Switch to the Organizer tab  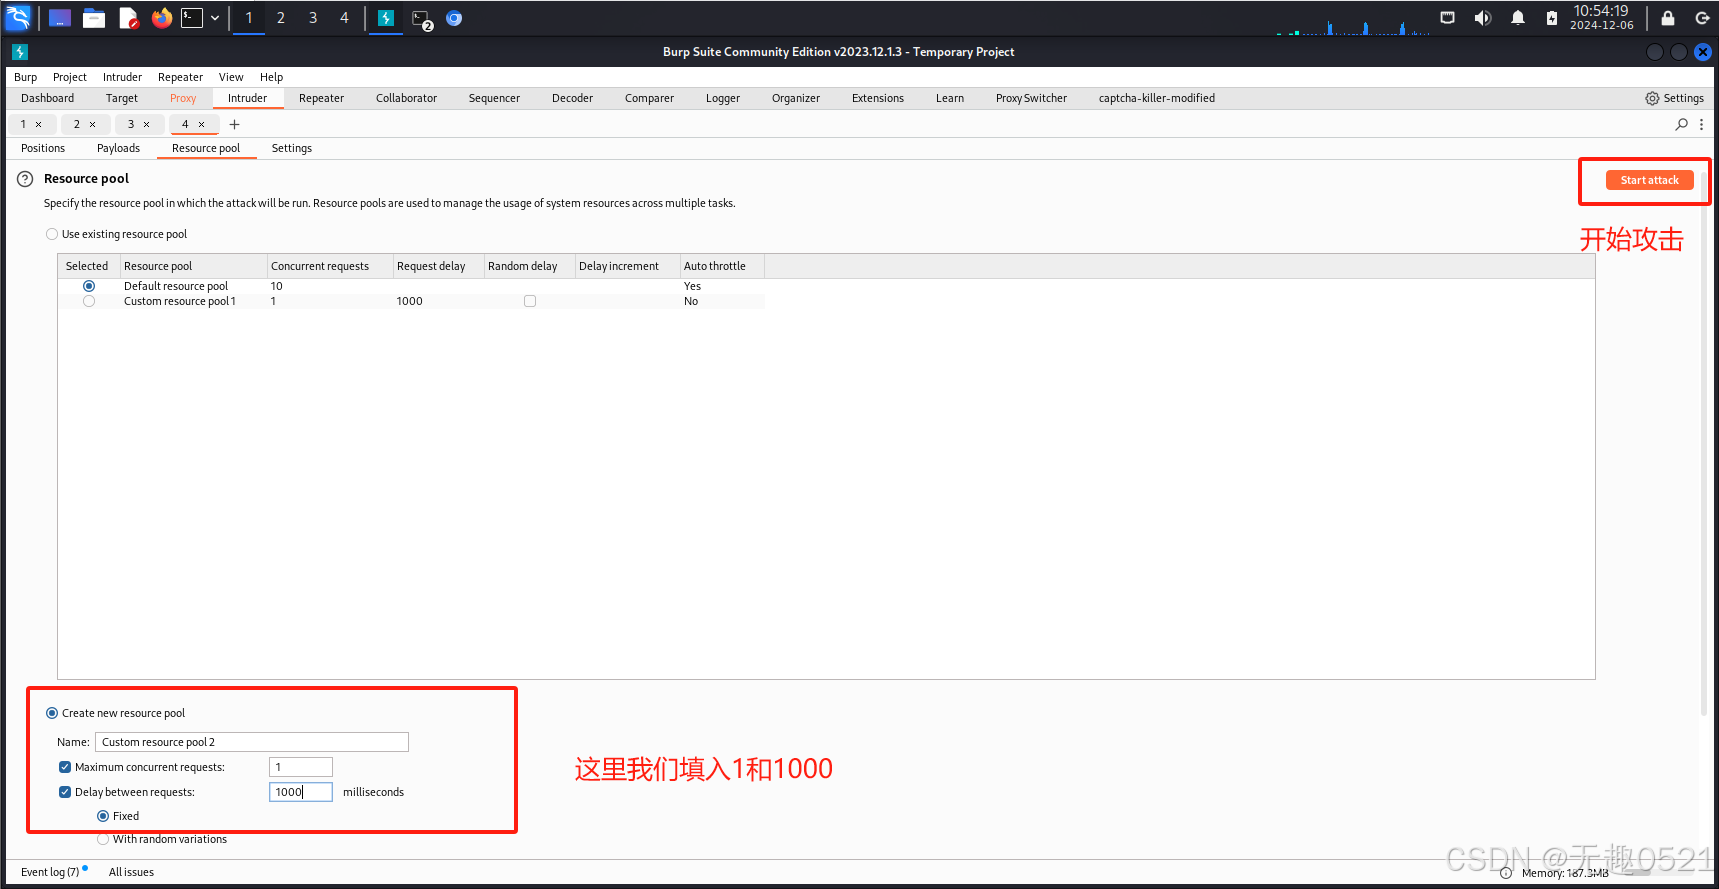point(796,98)
